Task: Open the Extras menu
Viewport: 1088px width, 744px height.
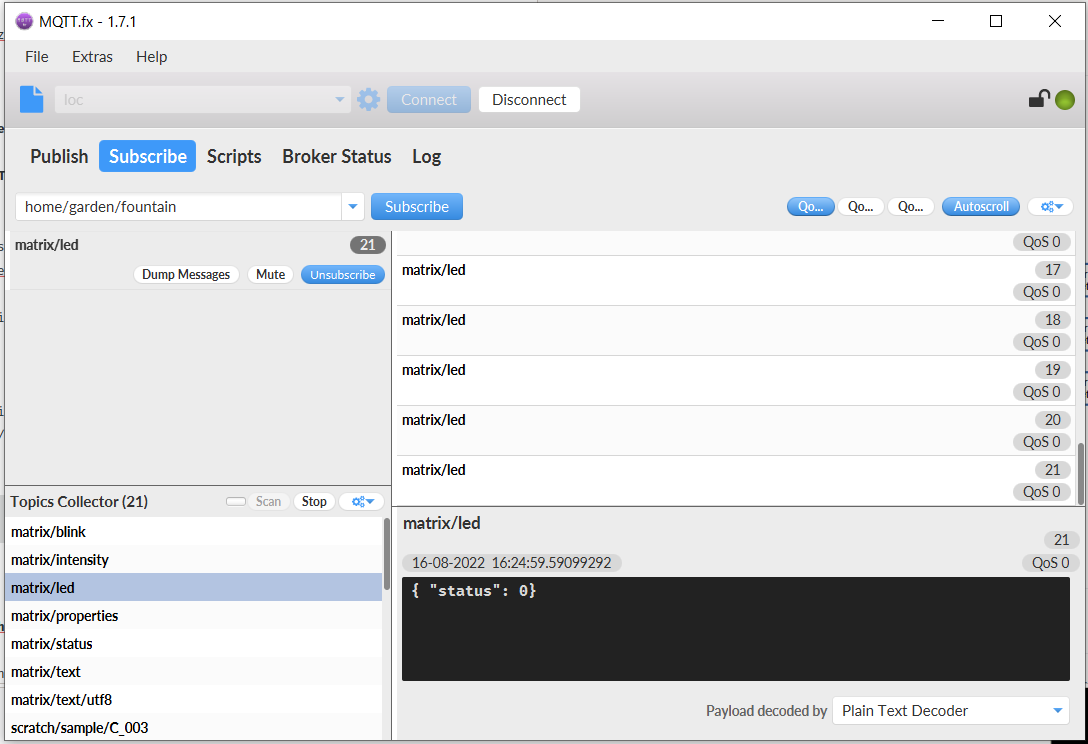Action: pos(92,57)
